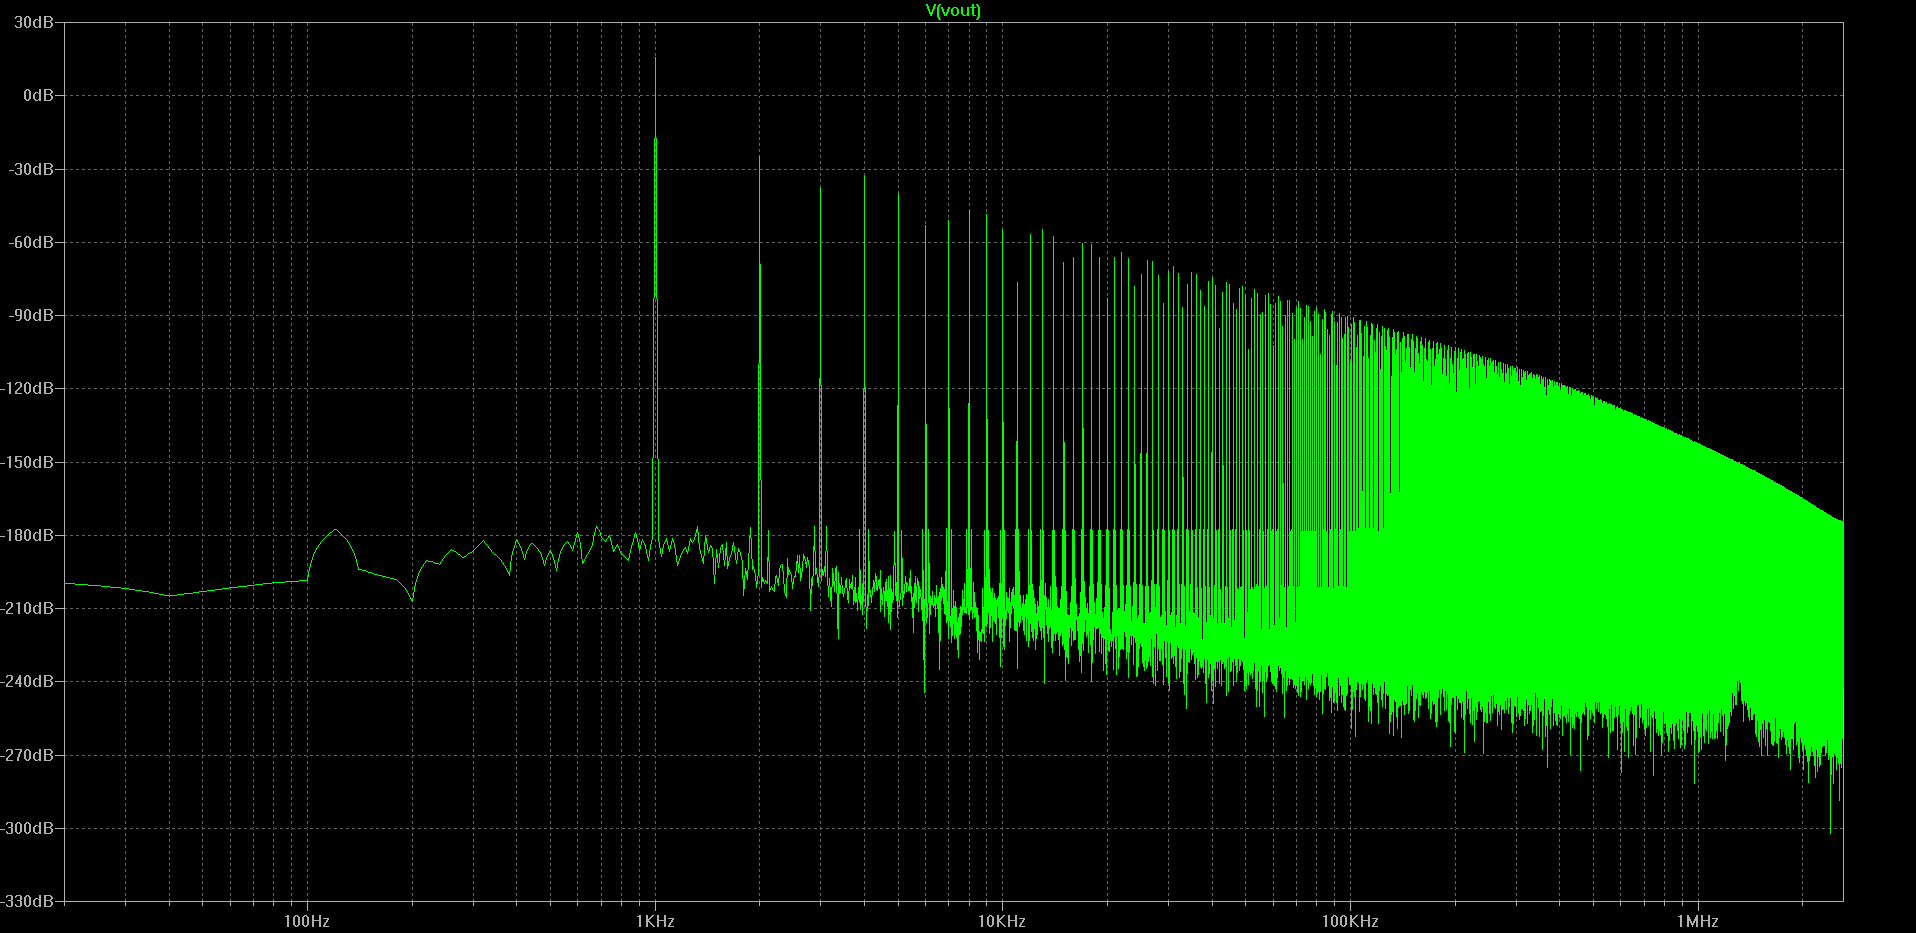Click the -210dB axis label
The width and height of the screenshot is (1916, 933).
pos(28,608)
